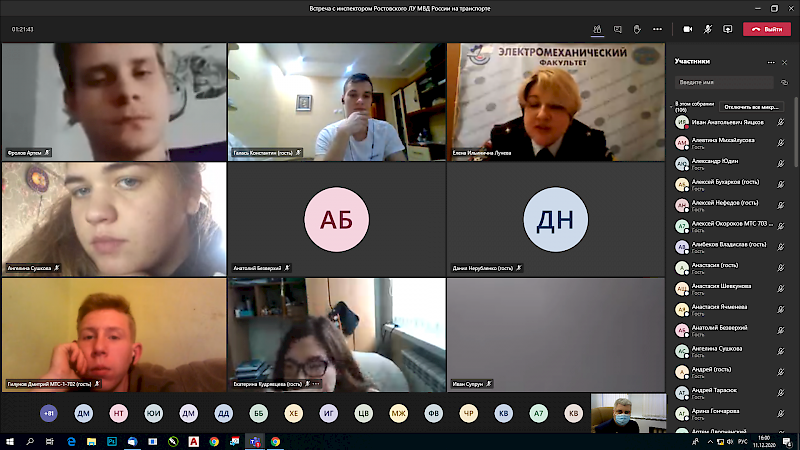The image size is (800, 450).
Task: Open more actions menu in meeting toolbar
Action: point(657,29)
